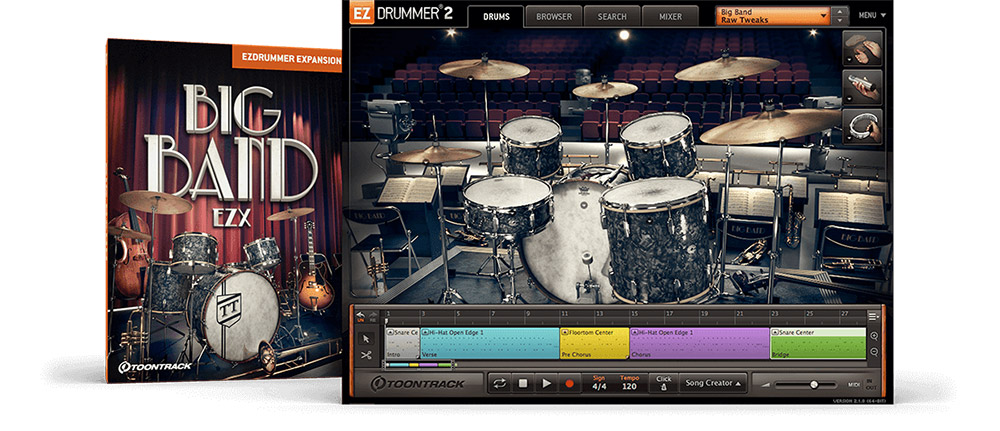
Task: Expand the Bridge Snare Center menu arrow
Action: [776, 332]
